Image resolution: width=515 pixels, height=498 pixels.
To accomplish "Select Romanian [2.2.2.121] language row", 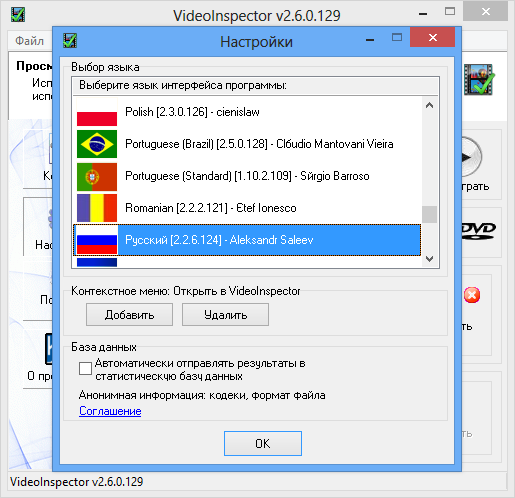I will (247, 208).
